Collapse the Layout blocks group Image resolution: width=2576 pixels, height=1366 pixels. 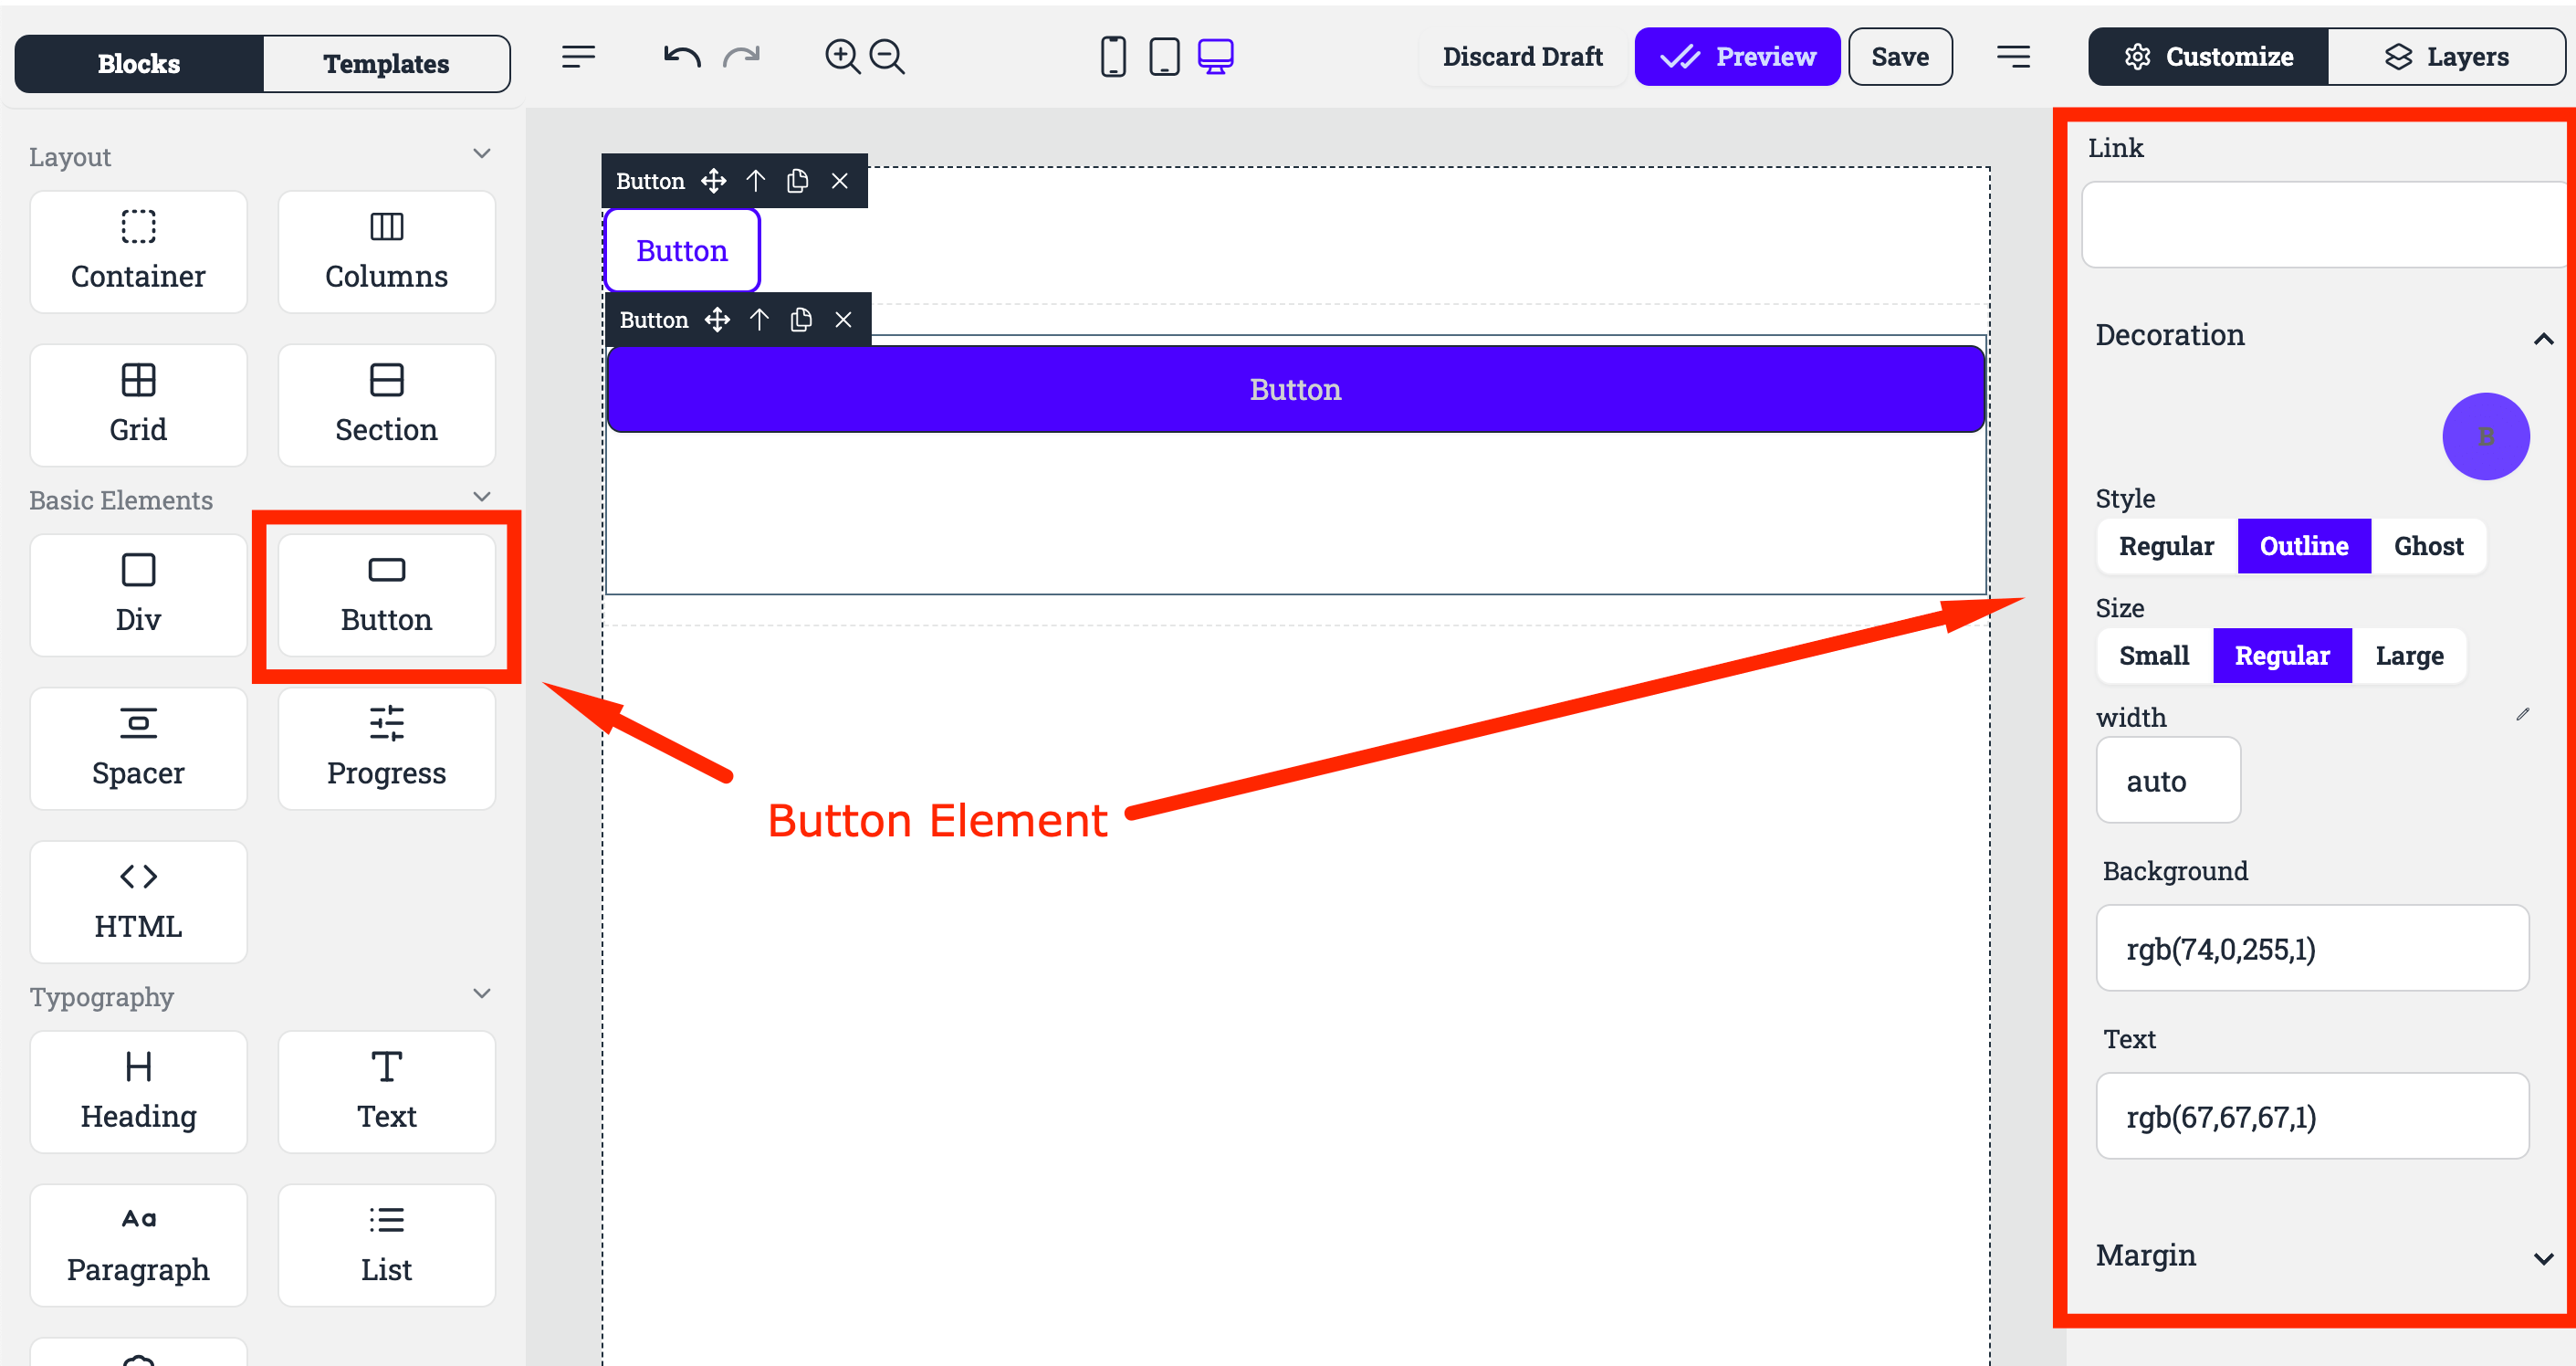482,154
